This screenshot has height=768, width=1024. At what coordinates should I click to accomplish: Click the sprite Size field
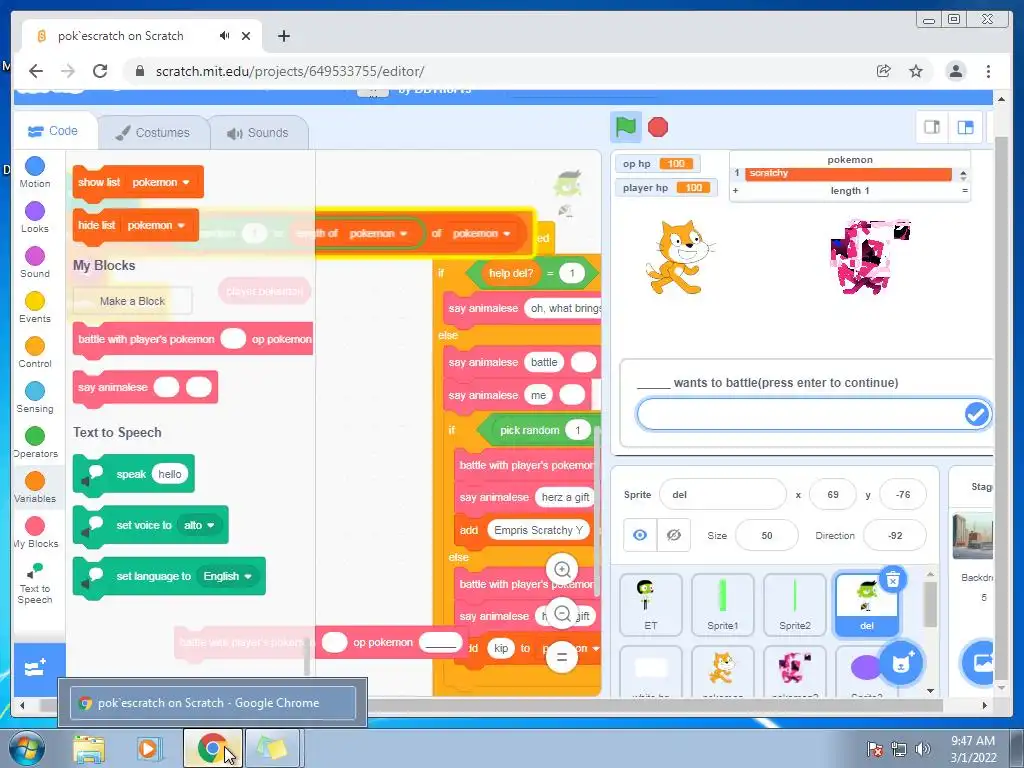(766, 536)
